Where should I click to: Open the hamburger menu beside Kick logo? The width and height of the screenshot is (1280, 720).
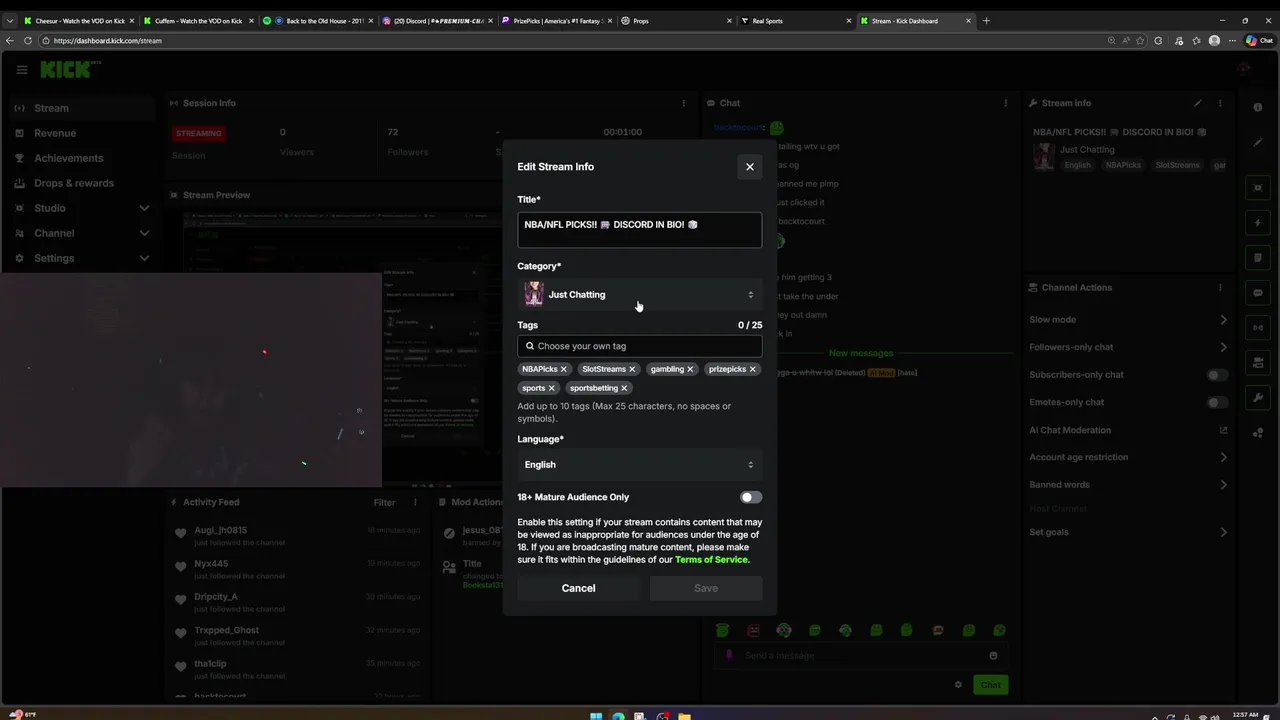click(22, 70)
